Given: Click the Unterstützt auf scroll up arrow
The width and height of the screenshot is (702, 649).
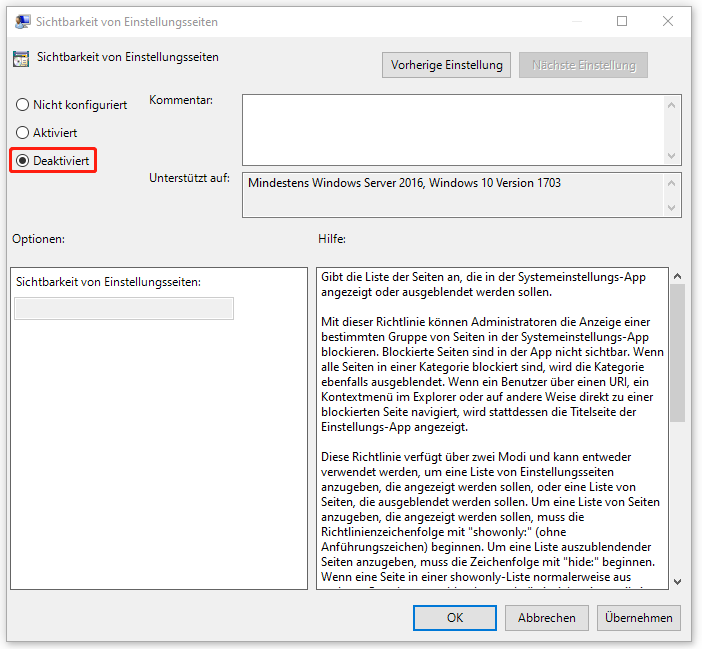Looking at the screenshot, I should coord(671,183).
